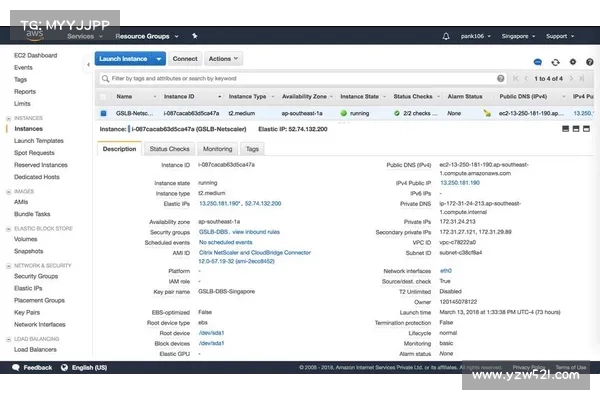
Task: Switch to the Description tab
Action: click(x=119, y=149)
